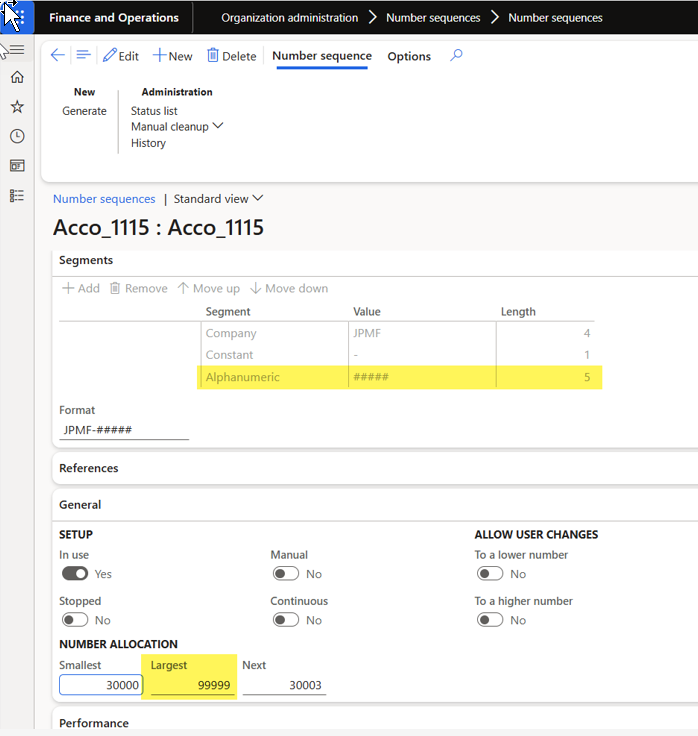
Task: Open Favorites star in sidebar
Action: coord(17,107)
